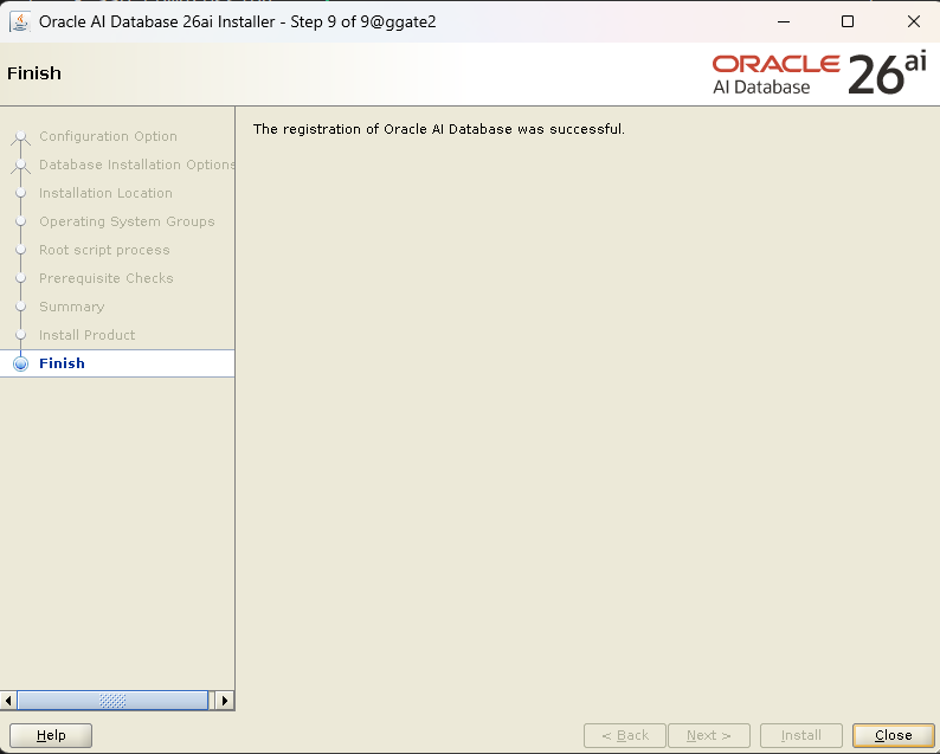The image size is (940, 754).
Task: Click the Oracle AI Database 26ai logo
Action: [819, 74]
